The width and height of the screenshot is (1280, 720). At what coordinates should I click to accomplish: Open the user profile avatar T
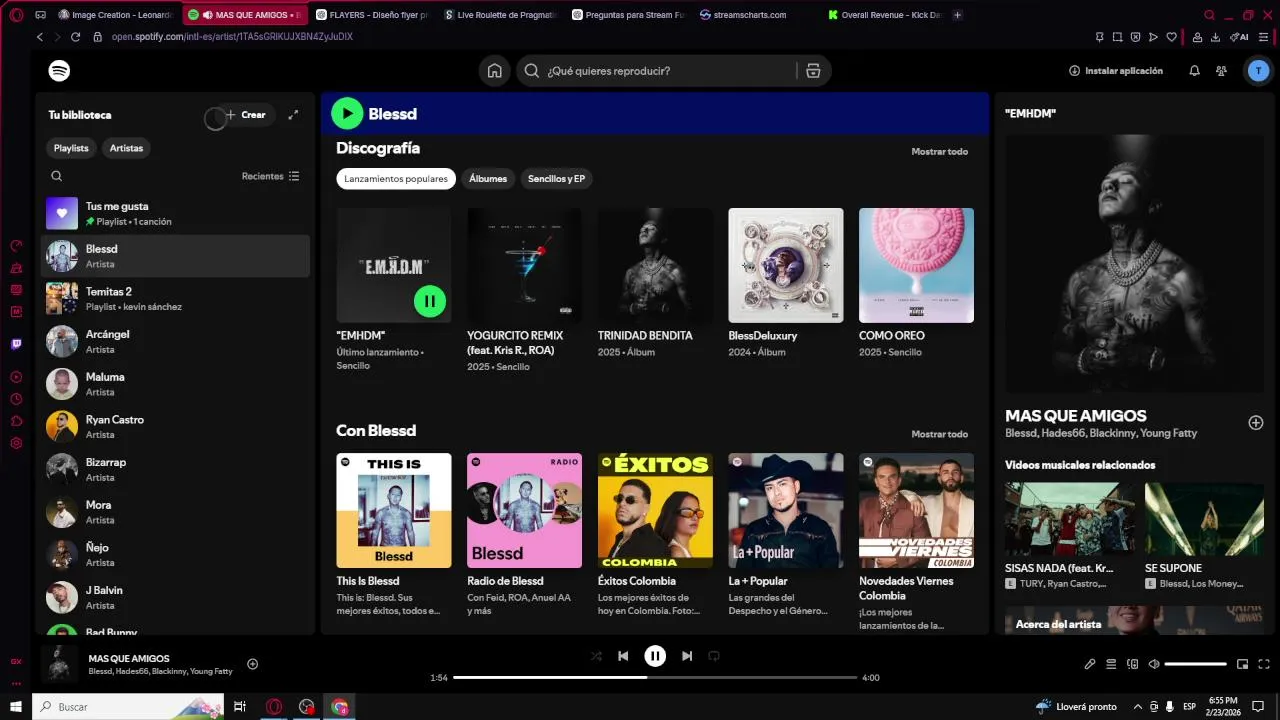(1258, 71)
